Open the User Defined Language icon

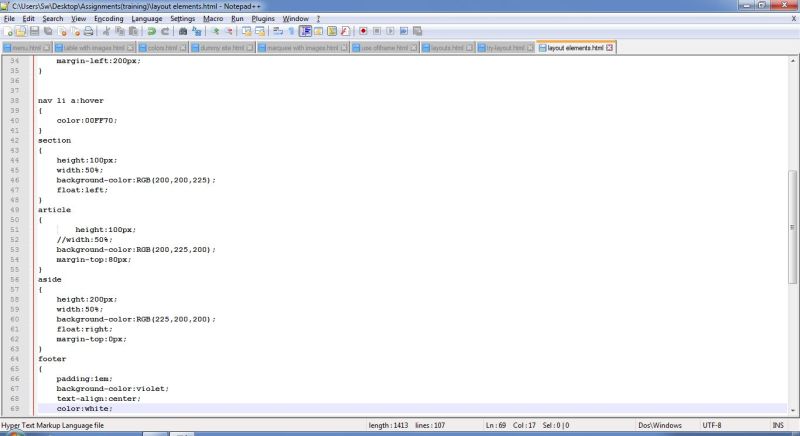[x=318, y=31]
